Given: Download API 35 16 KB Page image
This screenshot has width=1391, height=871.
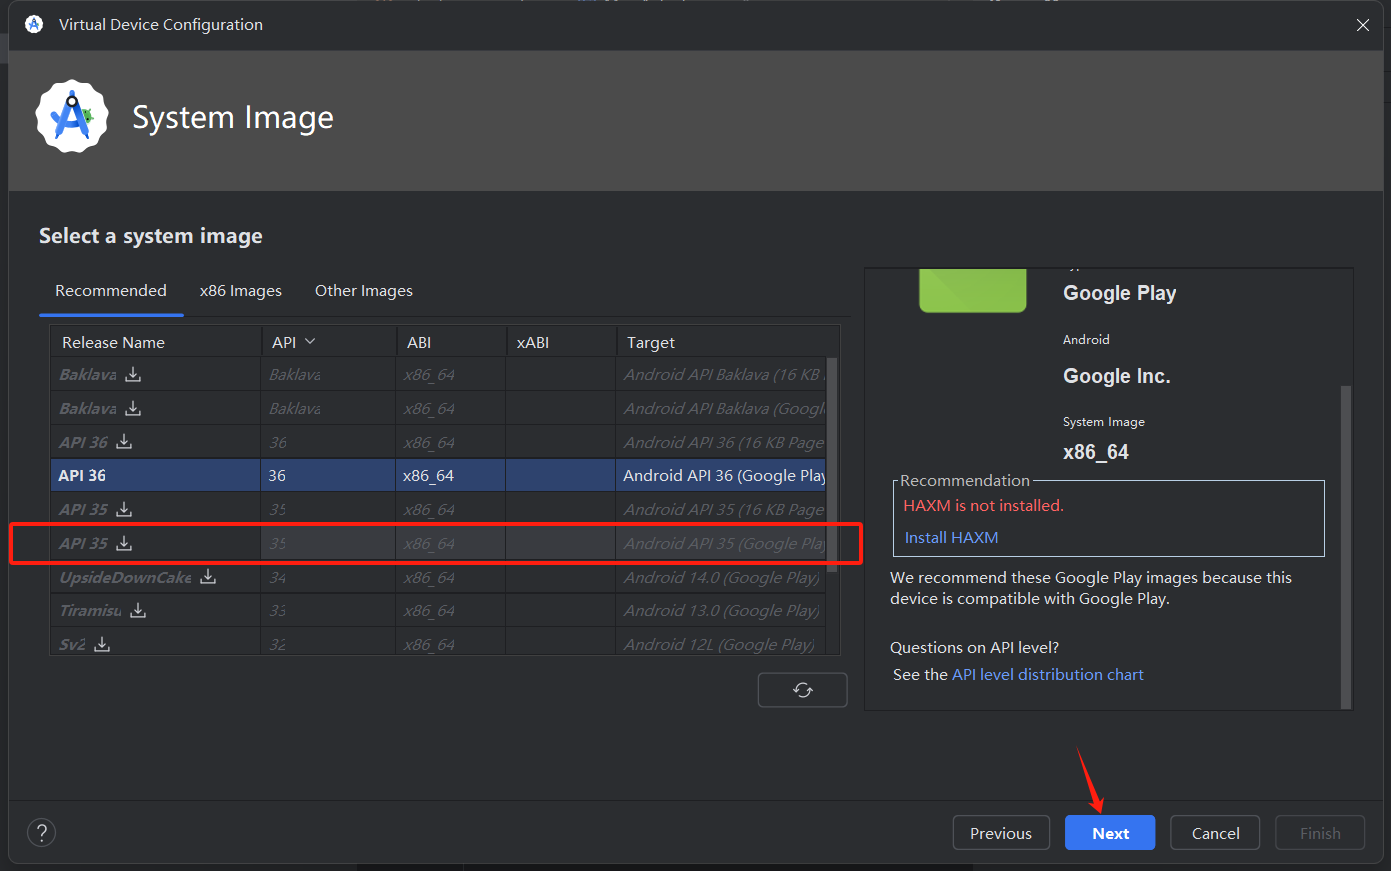Looking at the screenshot, I should point(124,509).
